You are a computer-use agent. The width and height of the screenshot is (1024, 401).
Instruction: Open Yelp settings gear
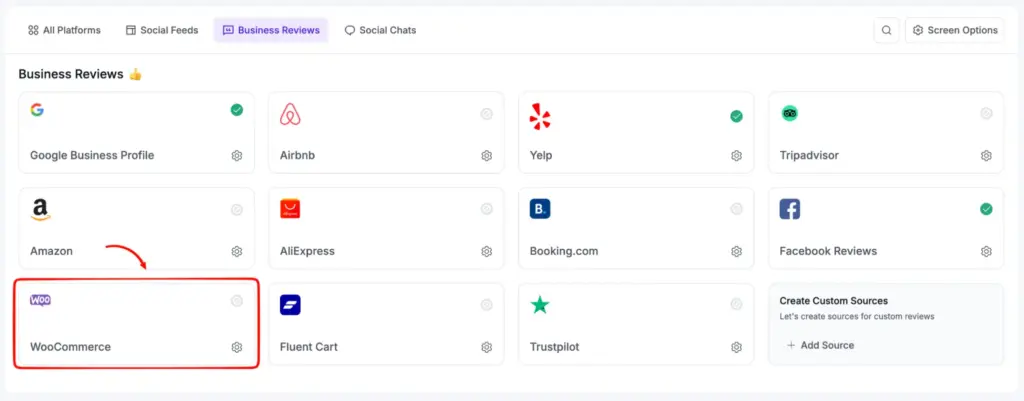coord(737,155)
